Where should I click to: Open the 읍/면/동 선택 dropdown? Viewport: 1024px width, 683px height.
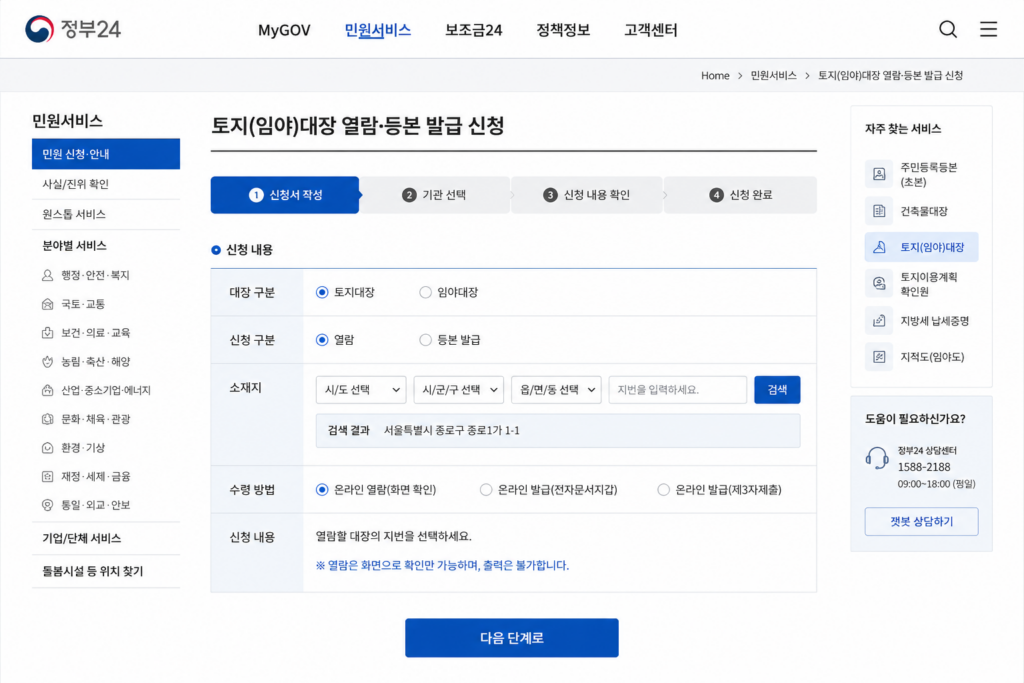coord(556,390)
